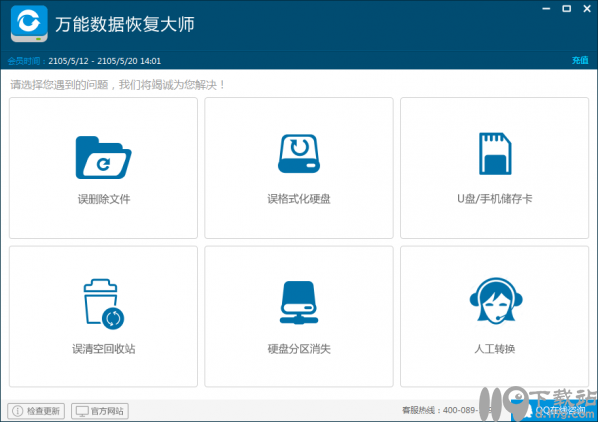The height and width of the screenshot is (422, 598).
Task: Click the 误删除文件 folder recovery icon
Action: (x=103, y=157)
